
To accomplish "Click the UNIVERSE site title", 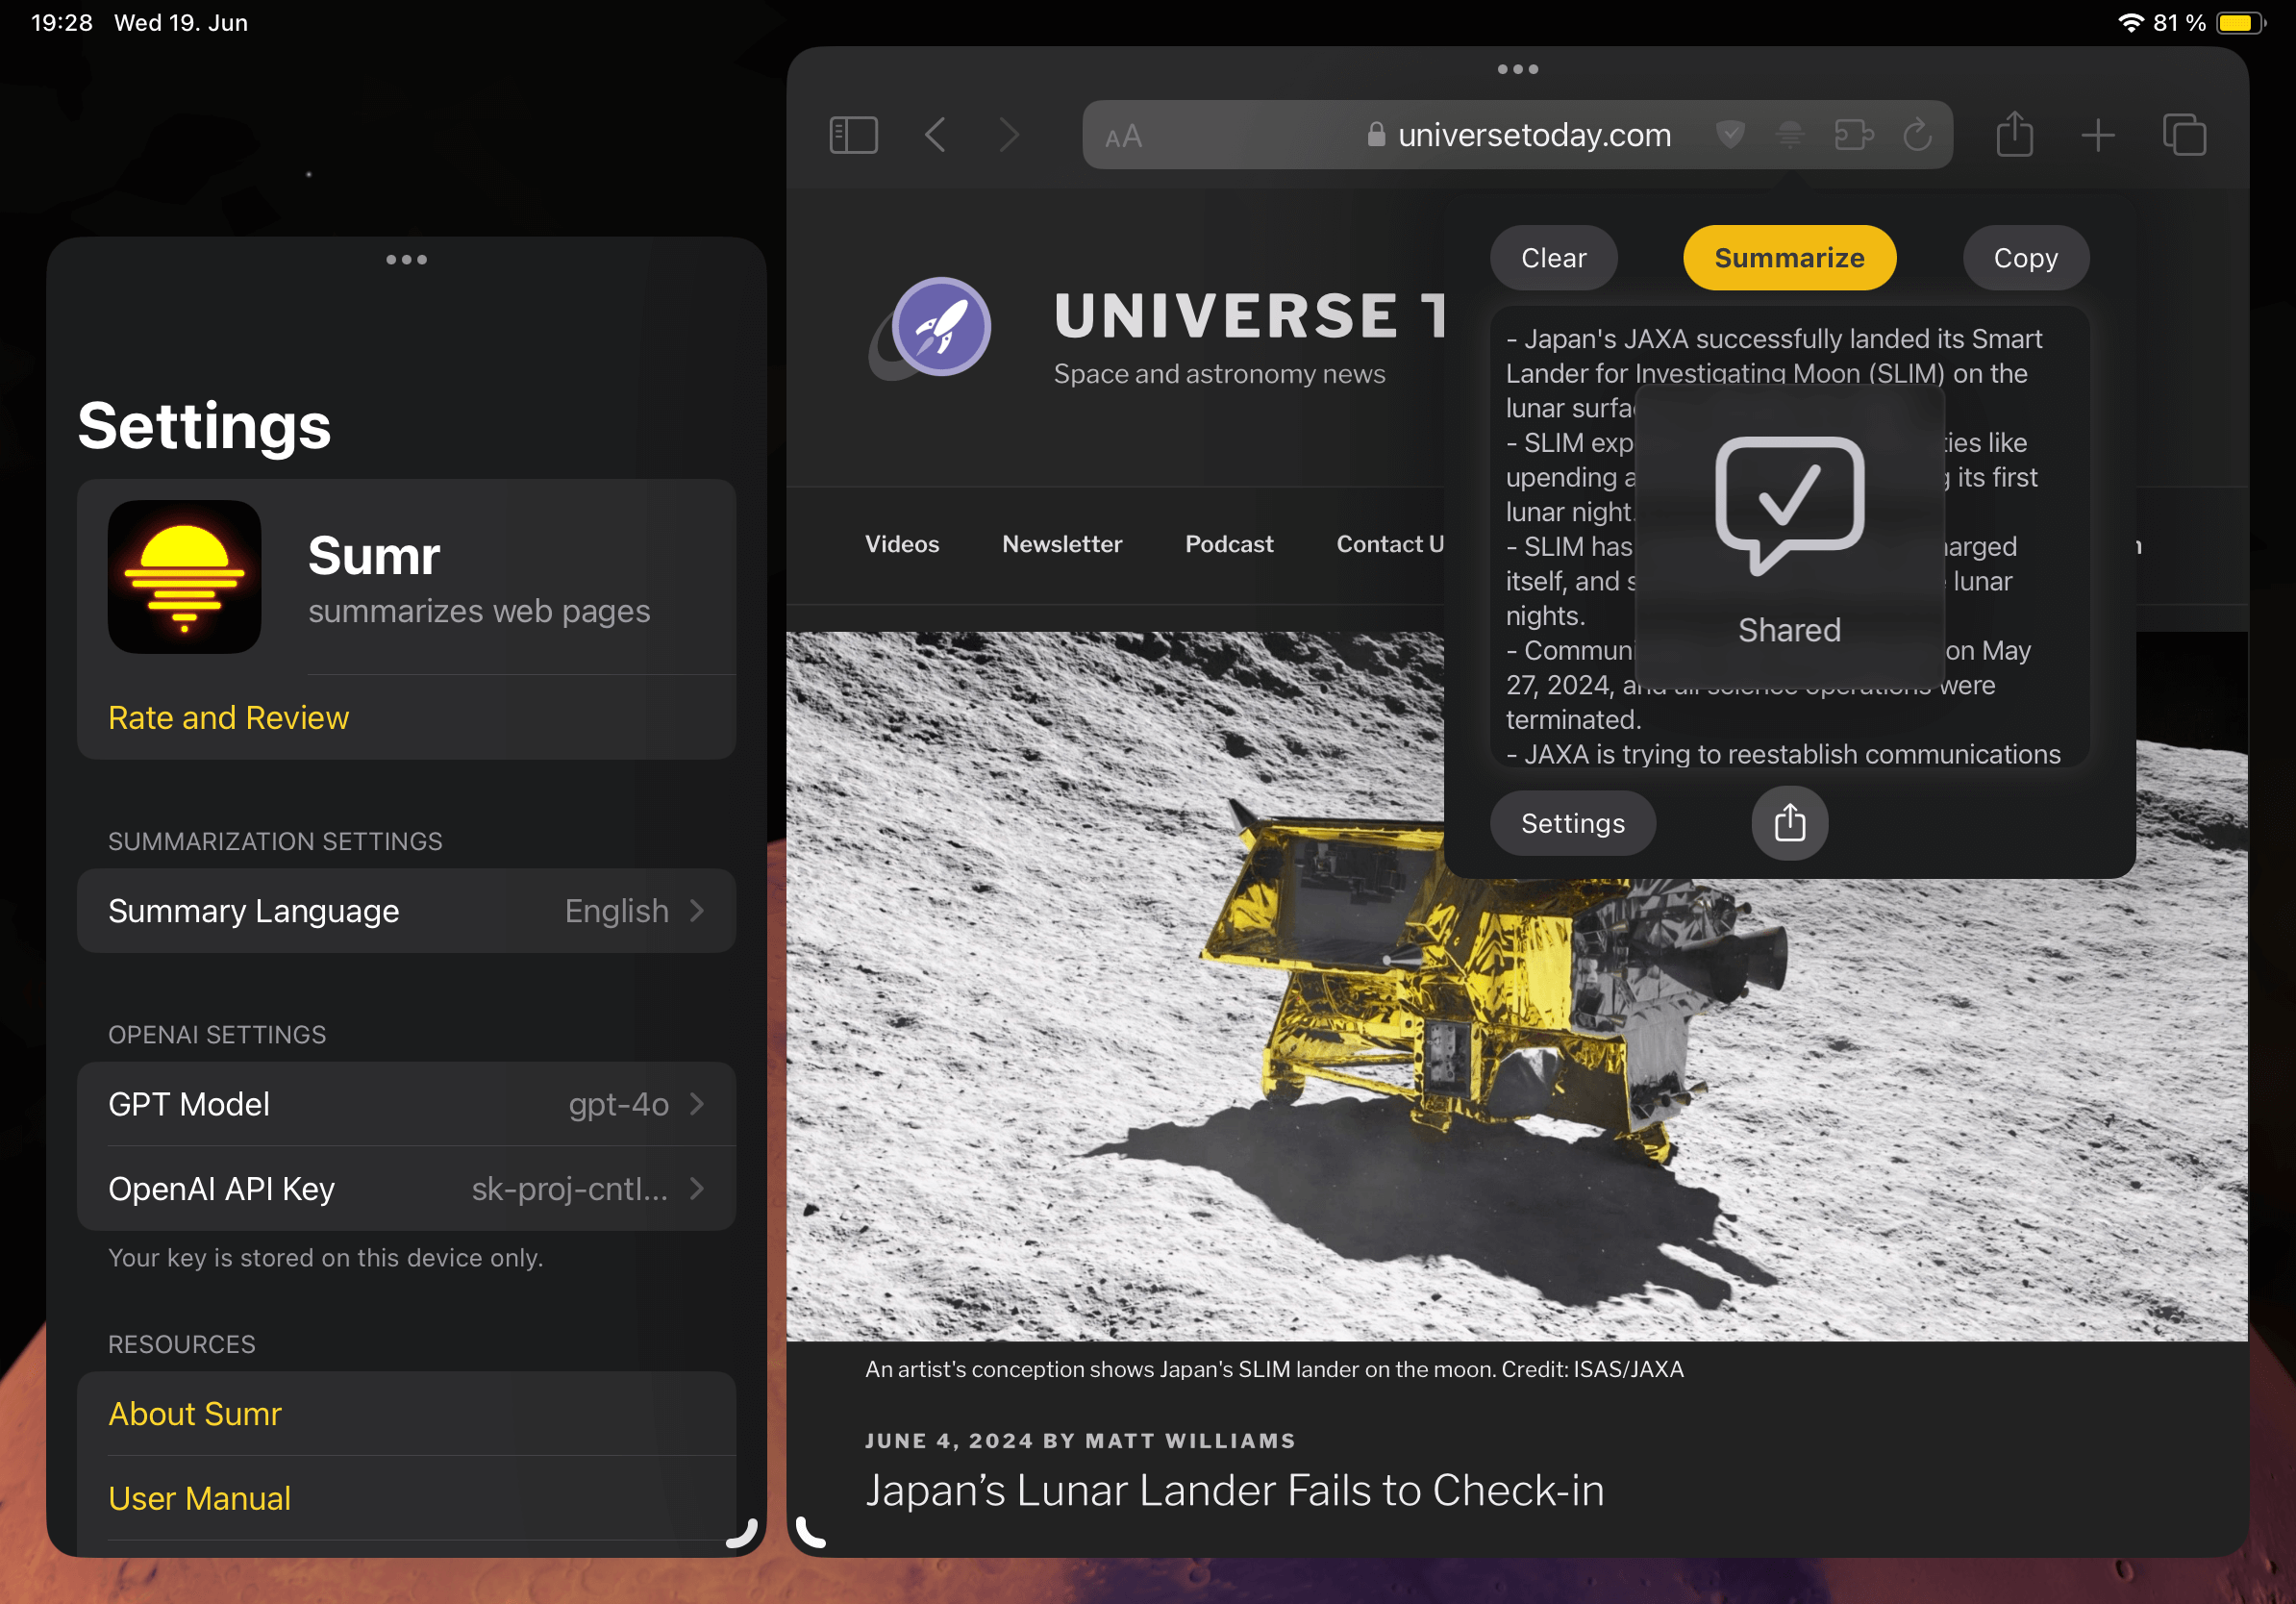I will tap(1250, 315).
